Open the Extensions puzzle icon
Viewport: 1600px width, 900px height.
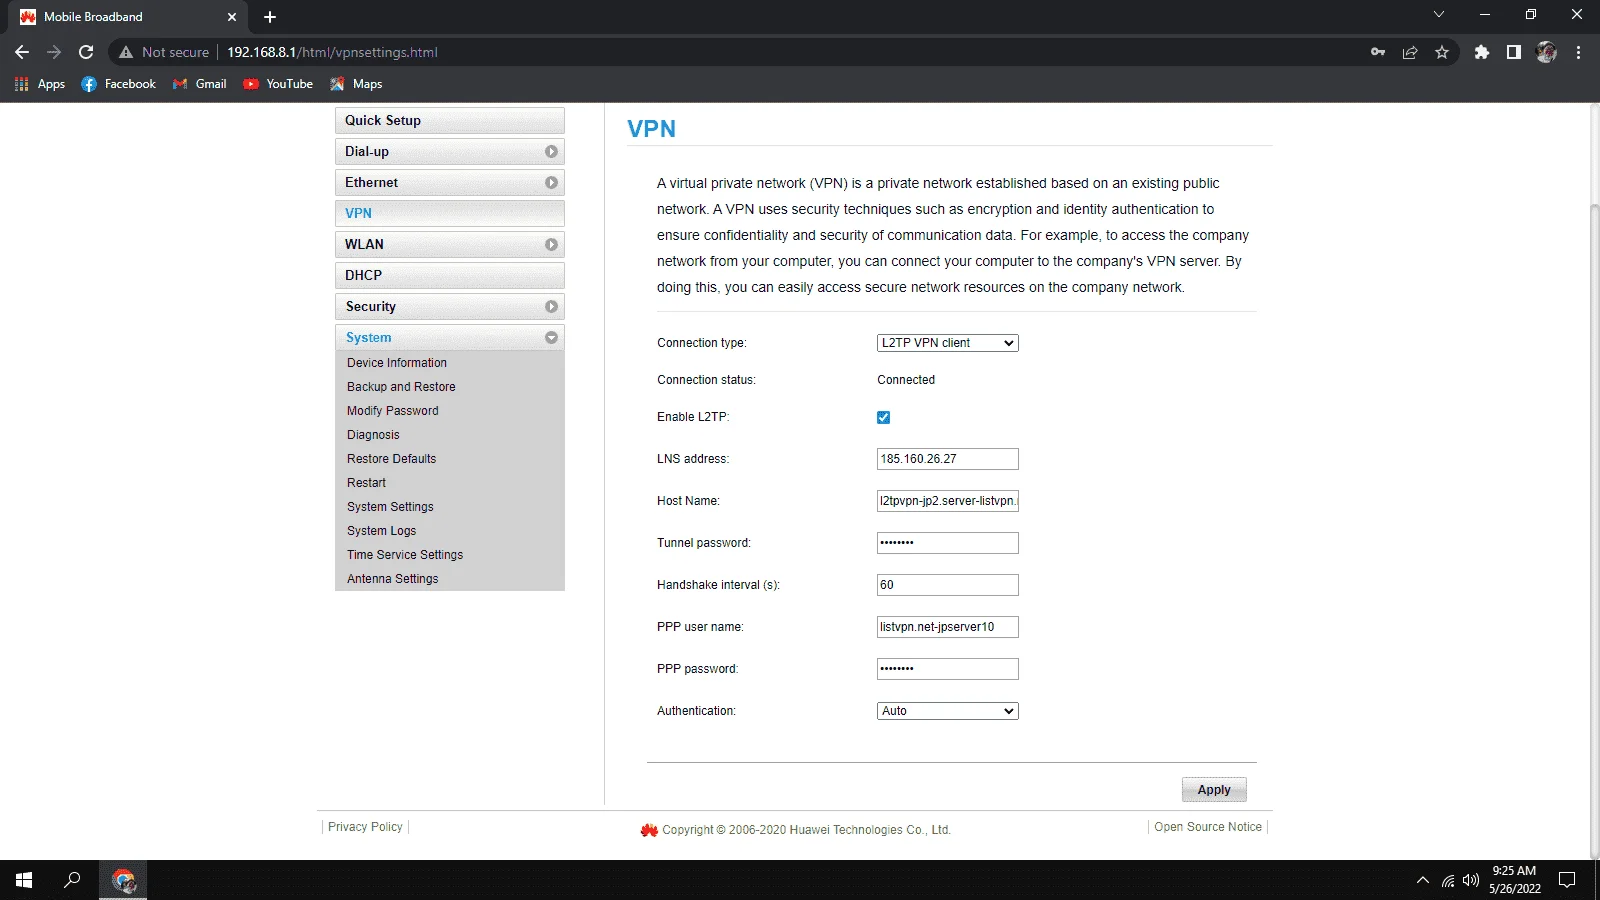[x=1482, y=52]
